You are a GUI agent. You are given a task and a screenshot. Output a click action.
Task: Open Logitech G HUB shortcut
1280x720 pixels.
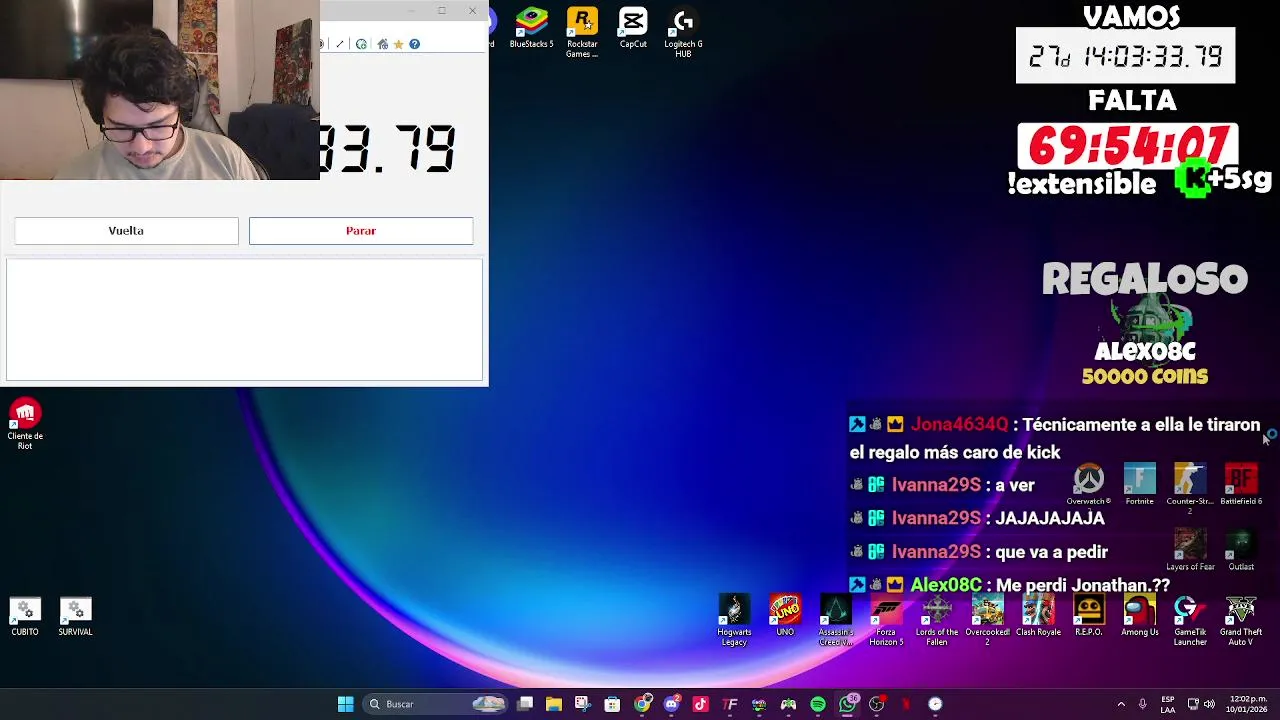pyautogui.click(x=683, y=33)
